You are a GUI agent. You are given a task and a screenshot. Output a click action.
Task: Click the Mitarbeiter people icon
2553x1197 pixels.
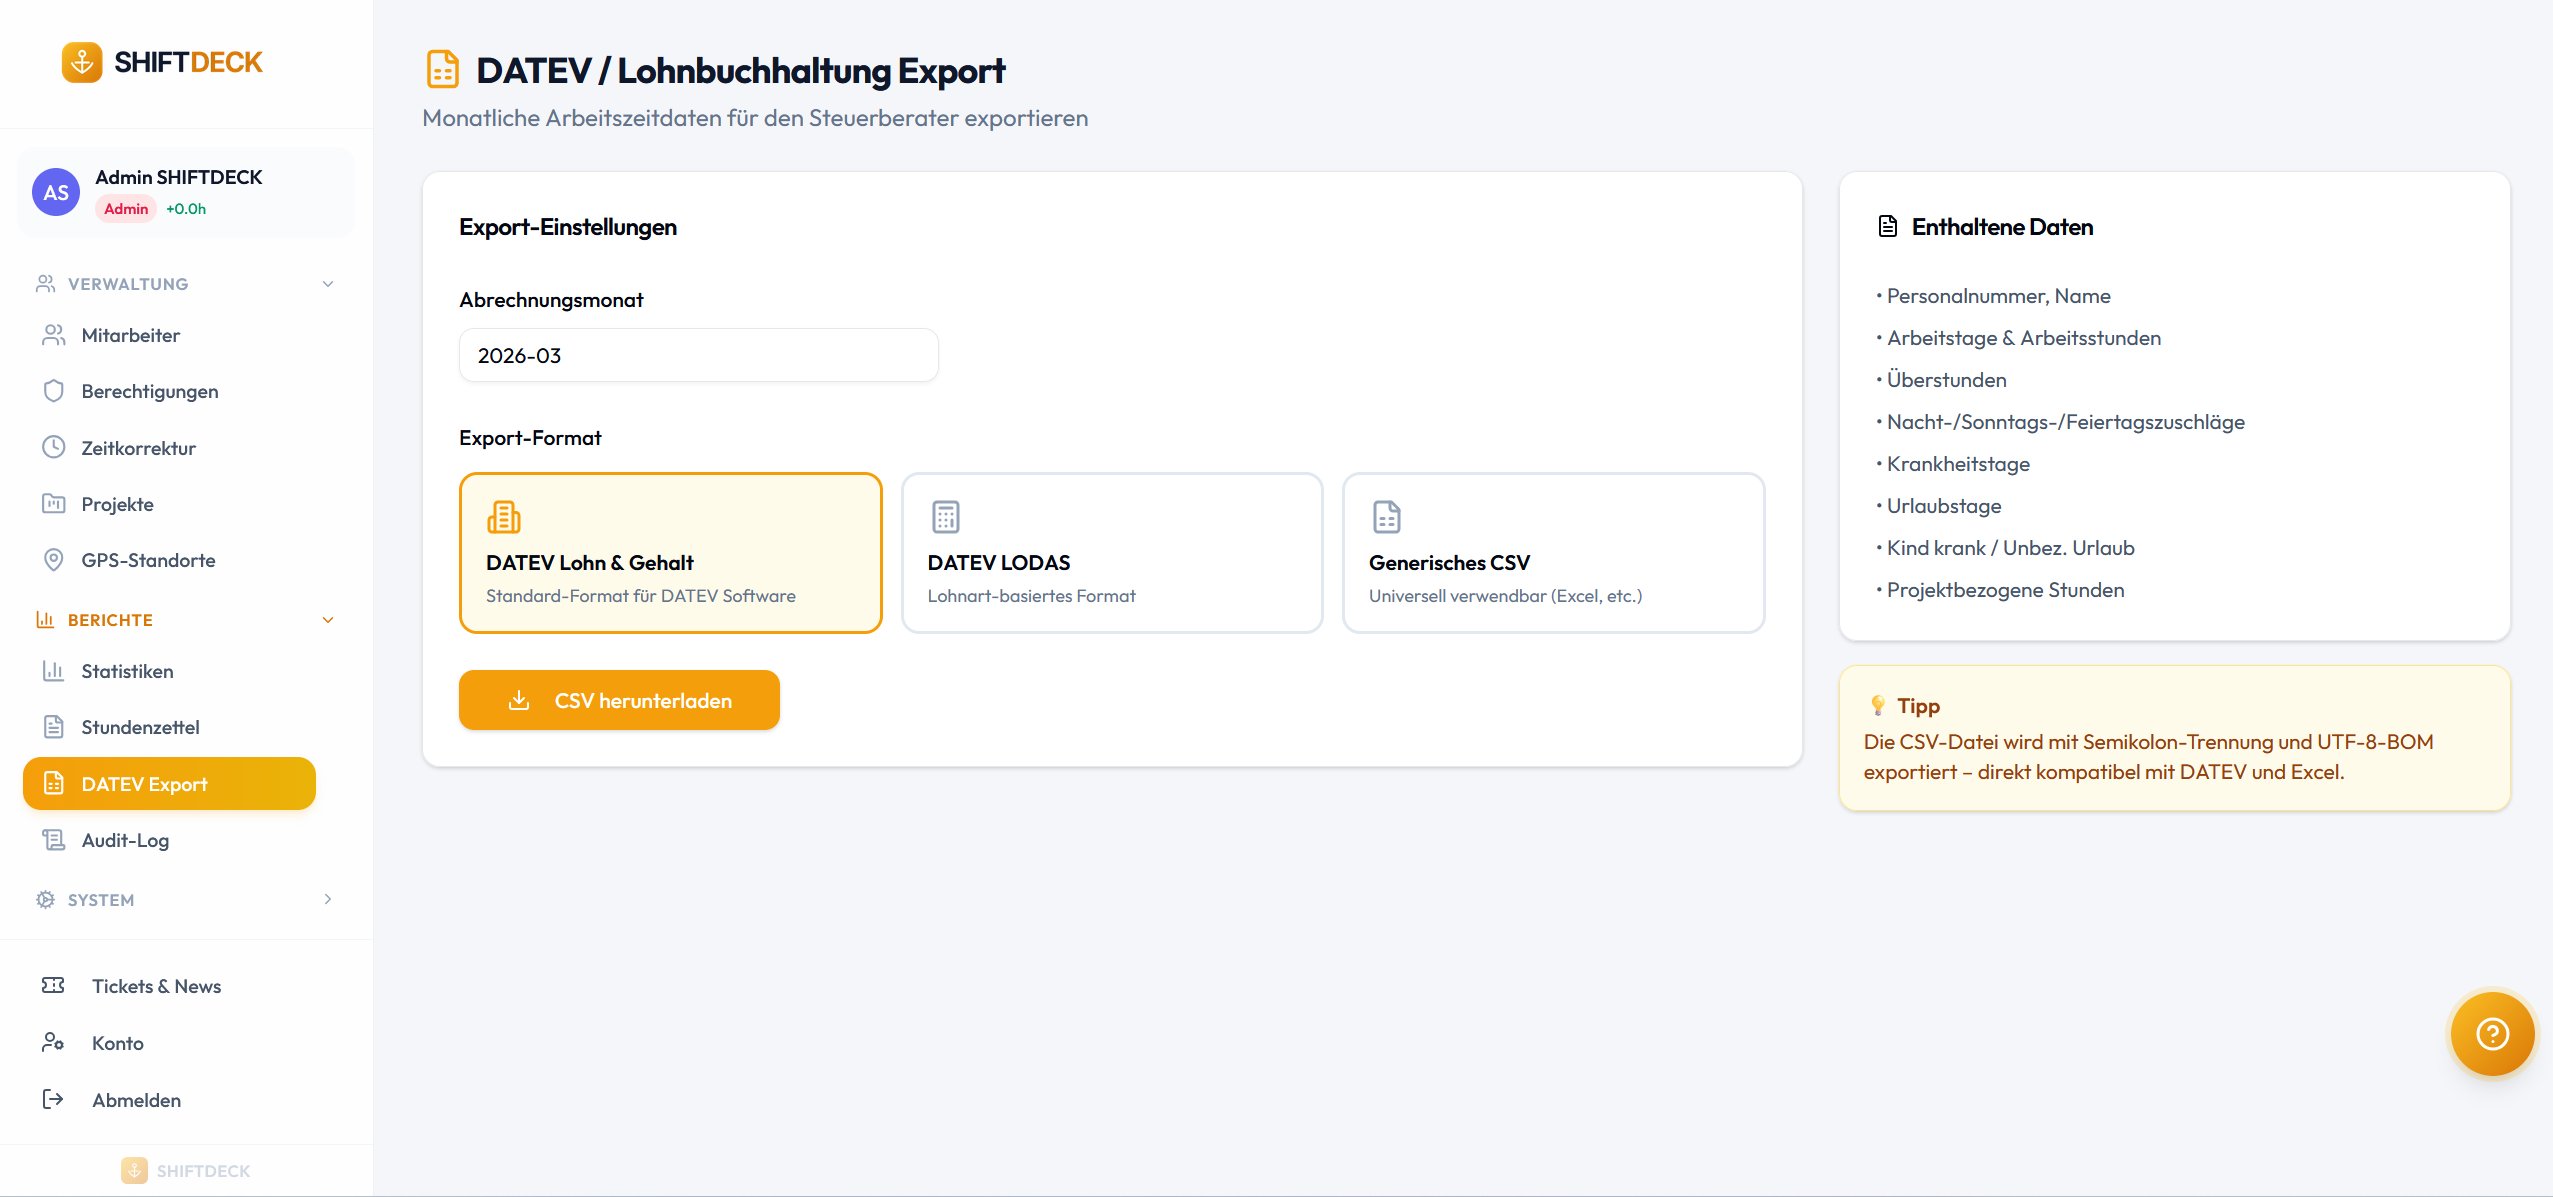[53, 335]
